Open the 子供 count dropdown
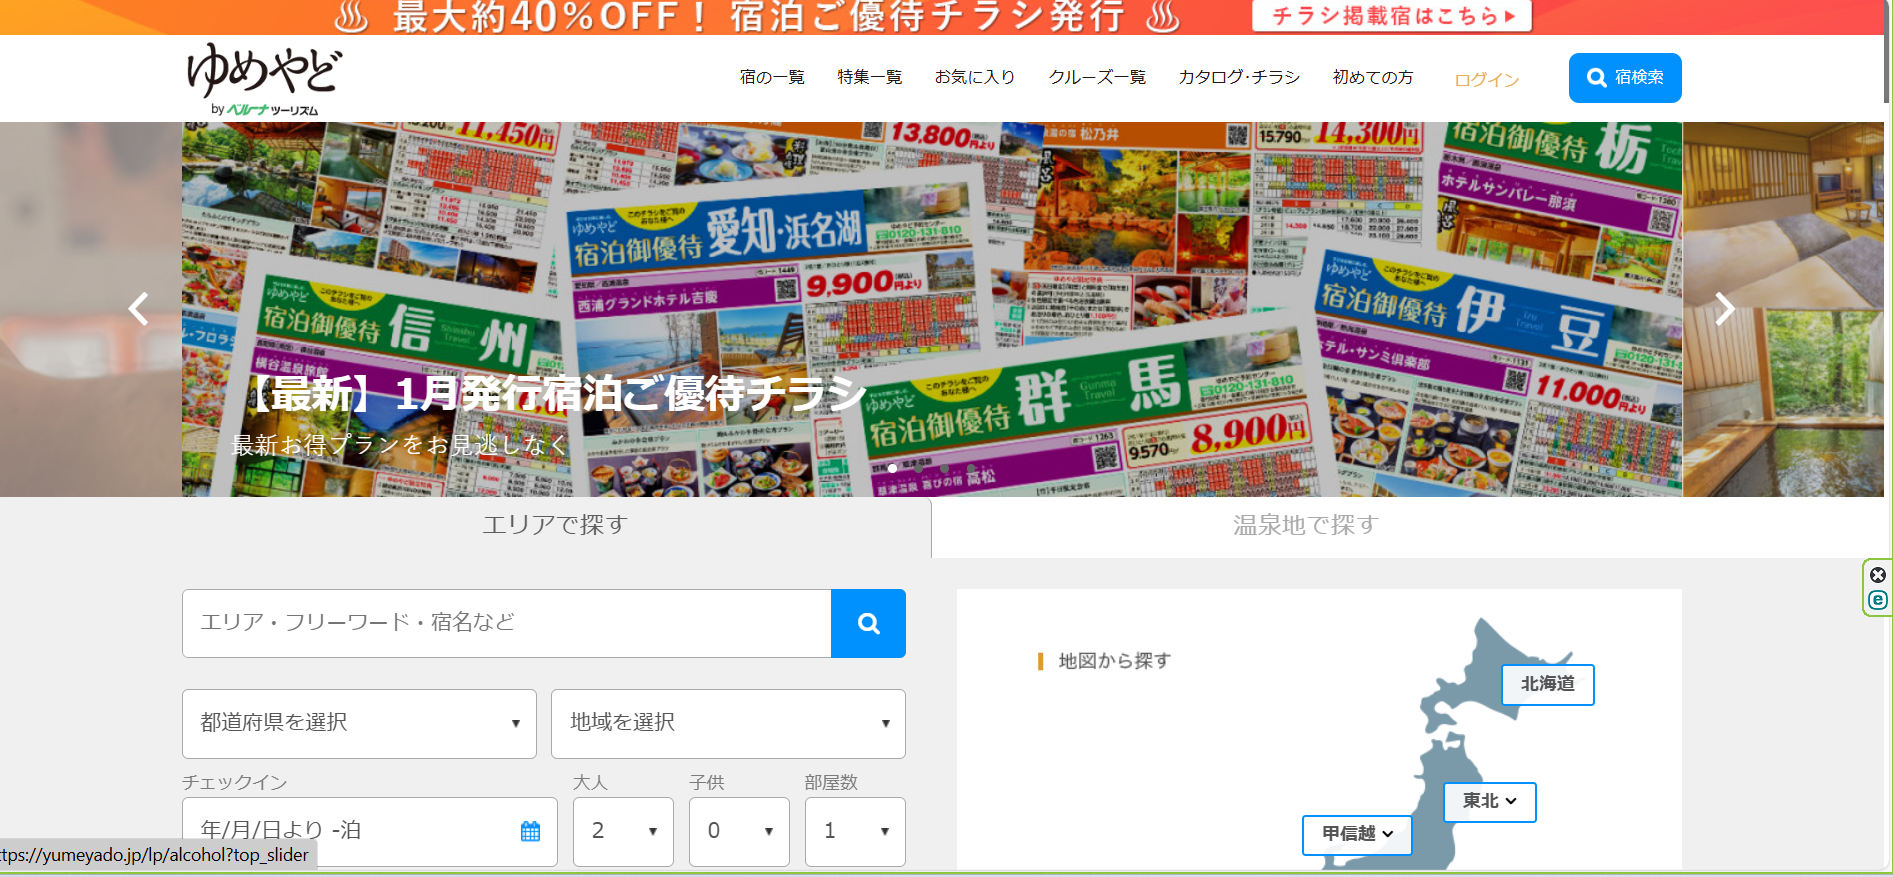The height and width of the screenshot is (877, 1893). 739,831
